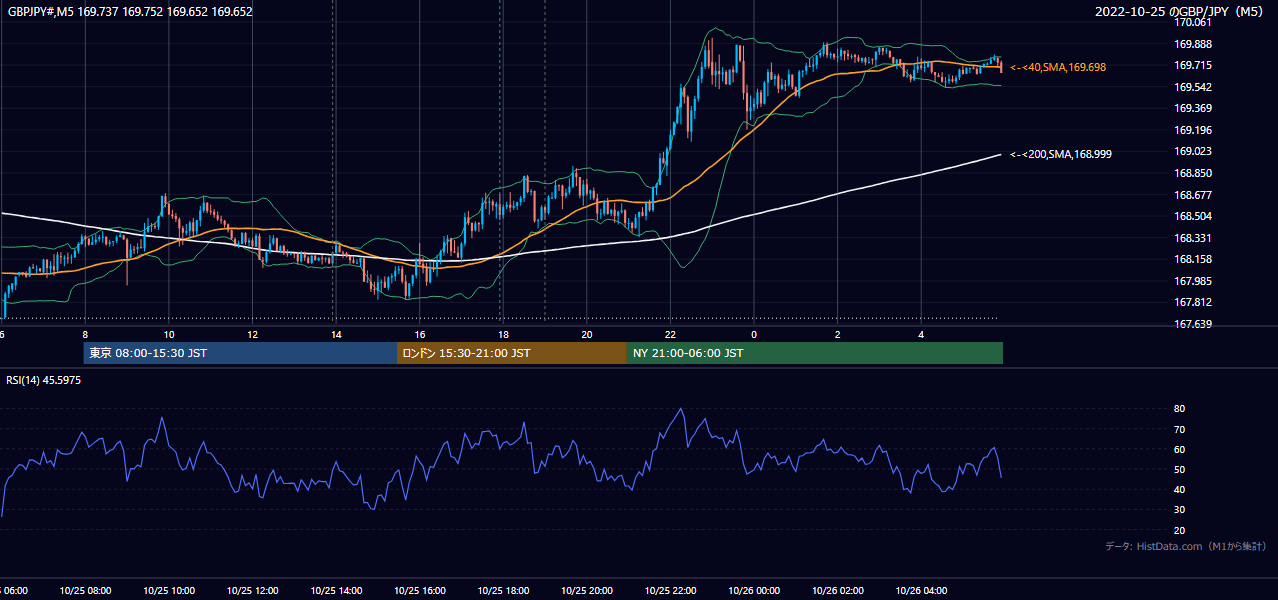
Task: Click price axis label 169.196
Action: coord(1192,130)
